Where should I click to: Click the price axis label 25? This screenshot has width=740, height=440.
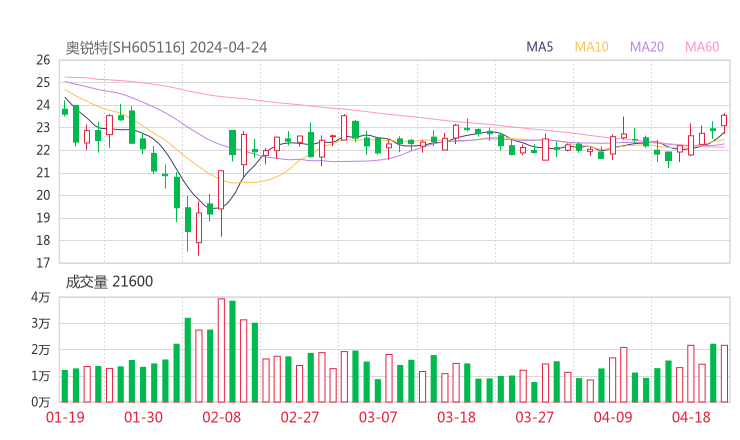click(43, 83)
